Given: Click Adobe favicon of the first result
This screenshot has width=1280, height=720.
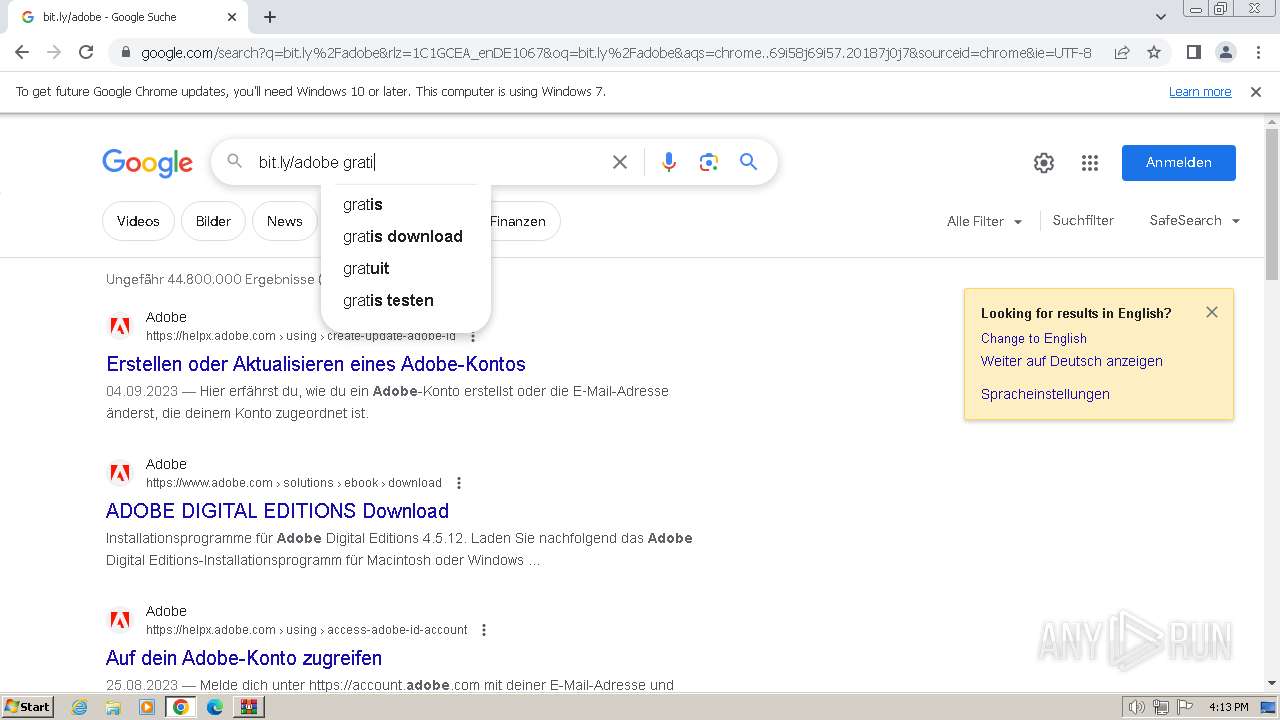Looking at the screenshot, I should [120, 326].
